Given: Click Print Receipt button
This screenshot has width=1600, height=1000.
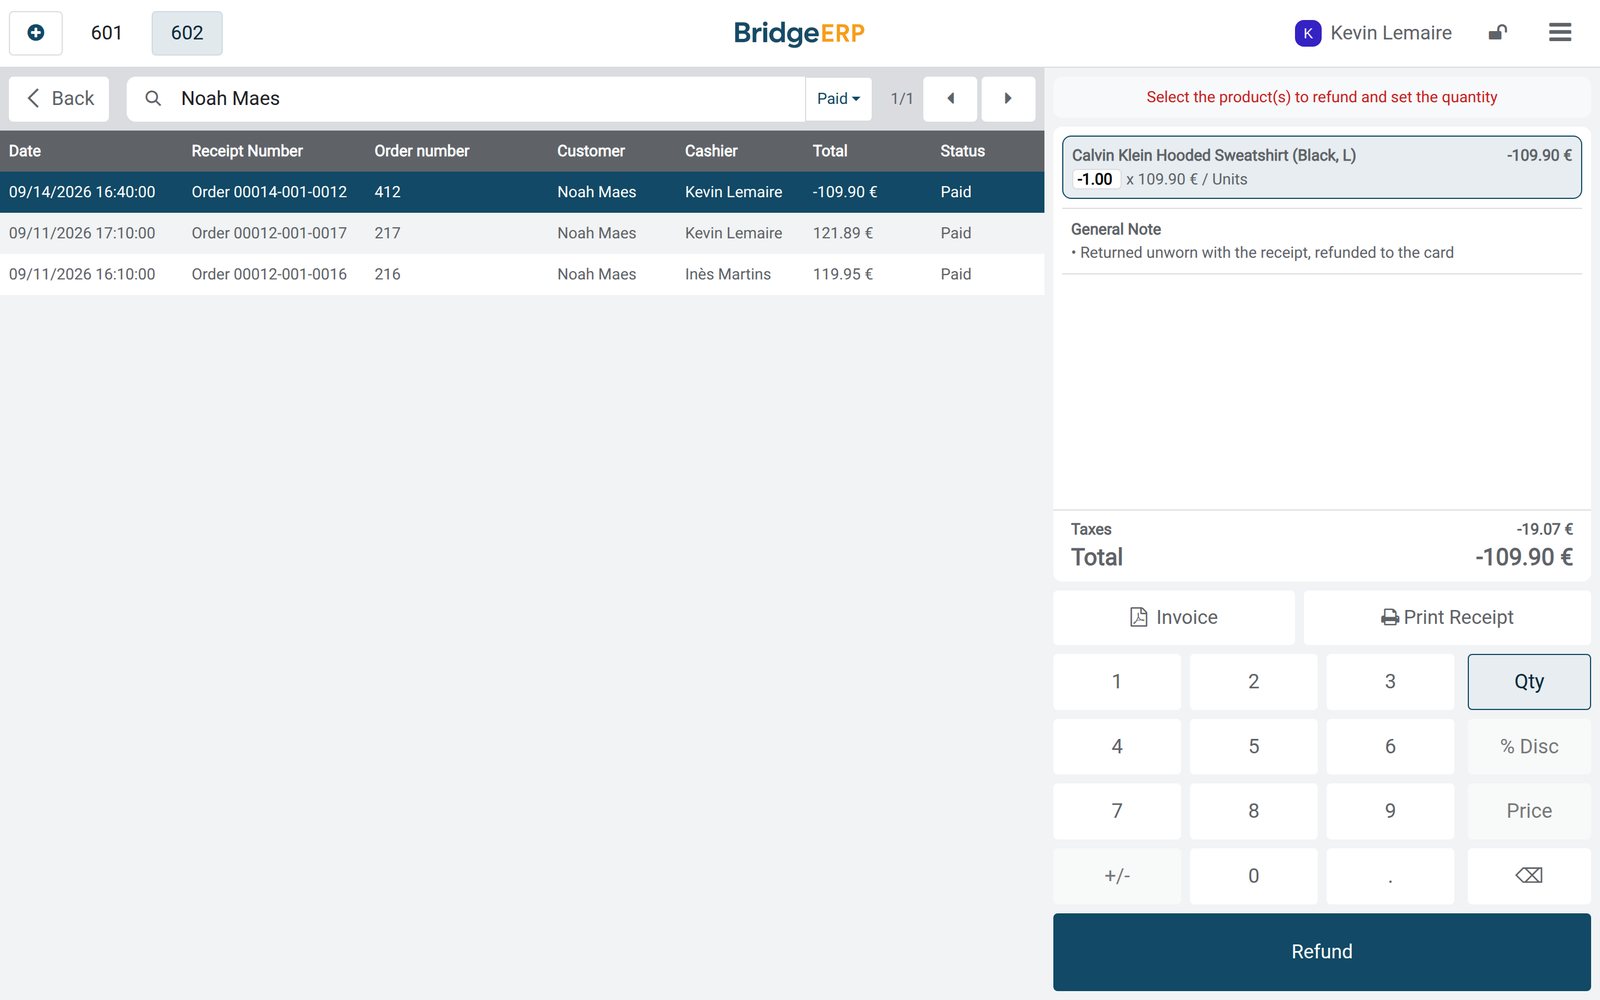Looking at the screenshot, I should (1447, 617).
